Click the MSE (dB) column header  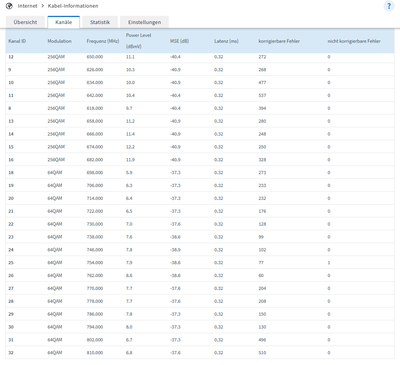[x=179, y=41]
